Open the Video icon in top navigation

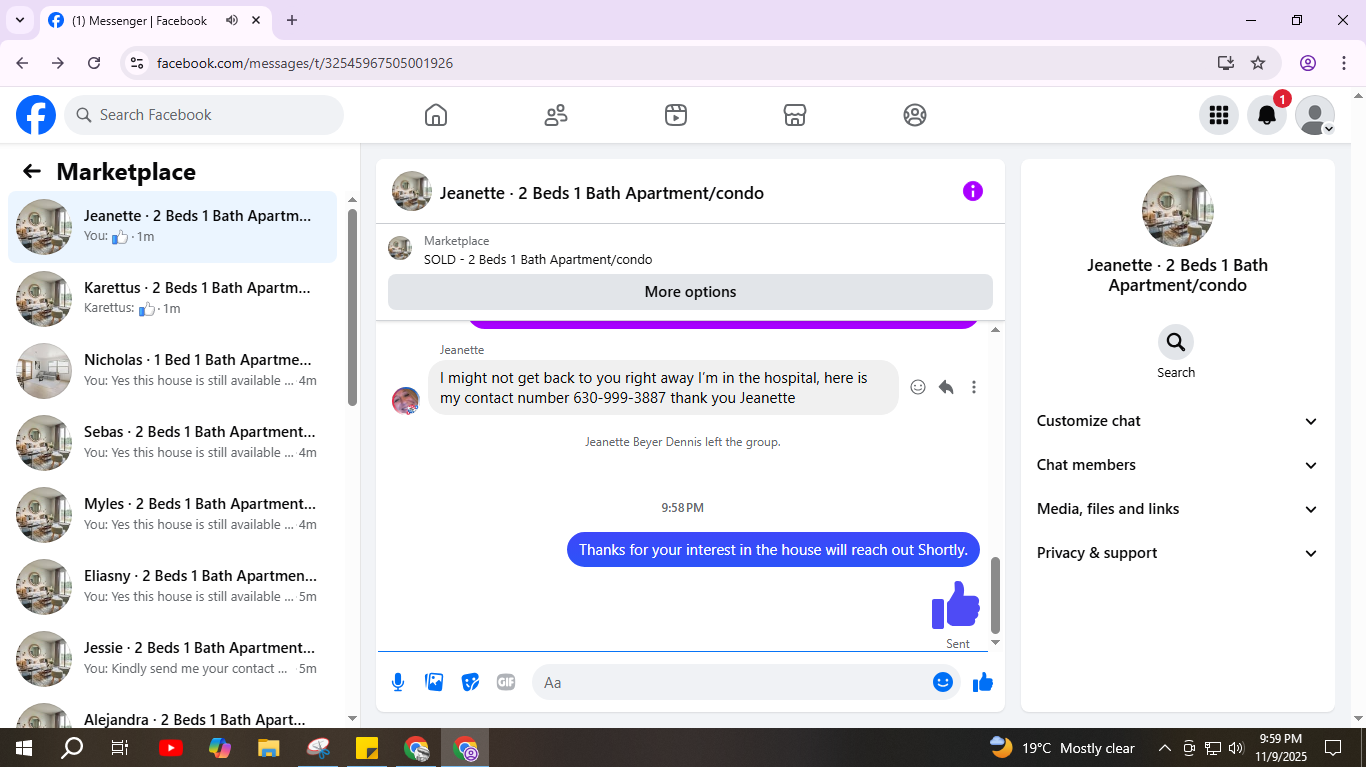[676, 115]
